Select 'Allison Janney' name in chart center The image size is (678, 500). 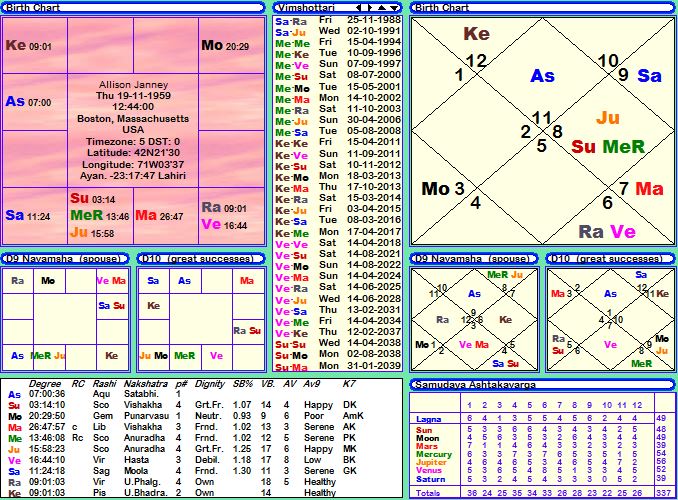pyautogui.click(x=133, y=85)
